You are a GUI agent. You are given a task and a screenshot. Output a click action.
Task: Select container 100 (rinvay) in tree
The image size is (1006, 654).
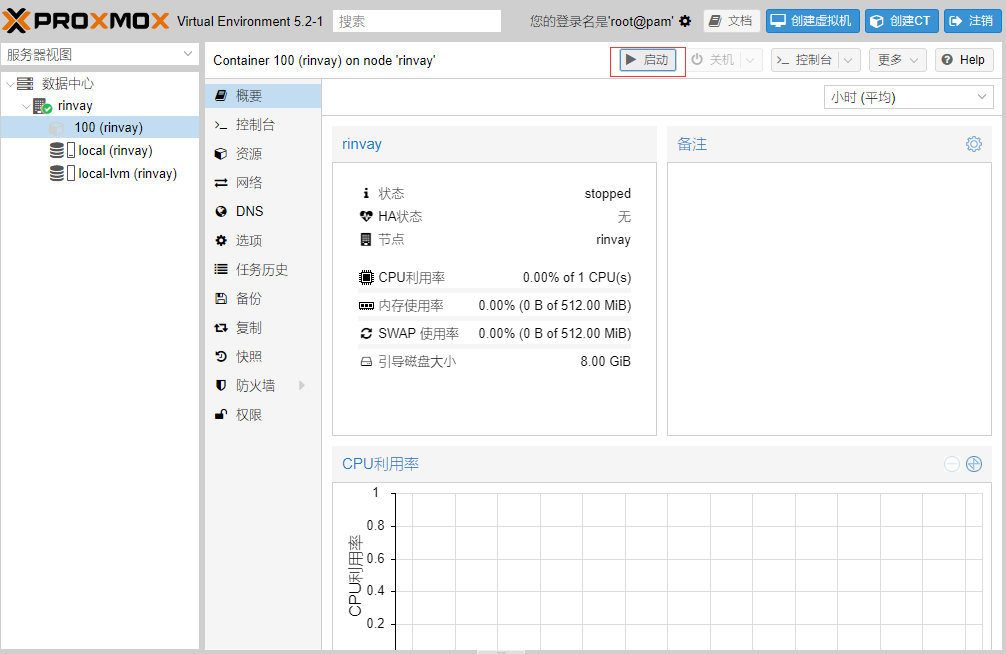100,127
